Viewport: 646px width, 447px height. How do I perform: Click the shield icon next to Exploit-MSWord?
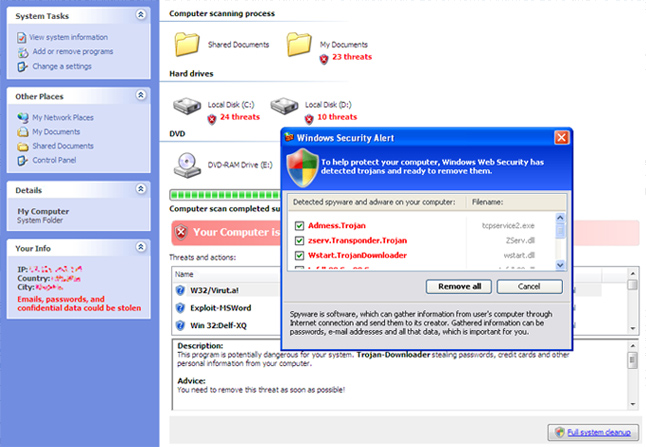180,308
